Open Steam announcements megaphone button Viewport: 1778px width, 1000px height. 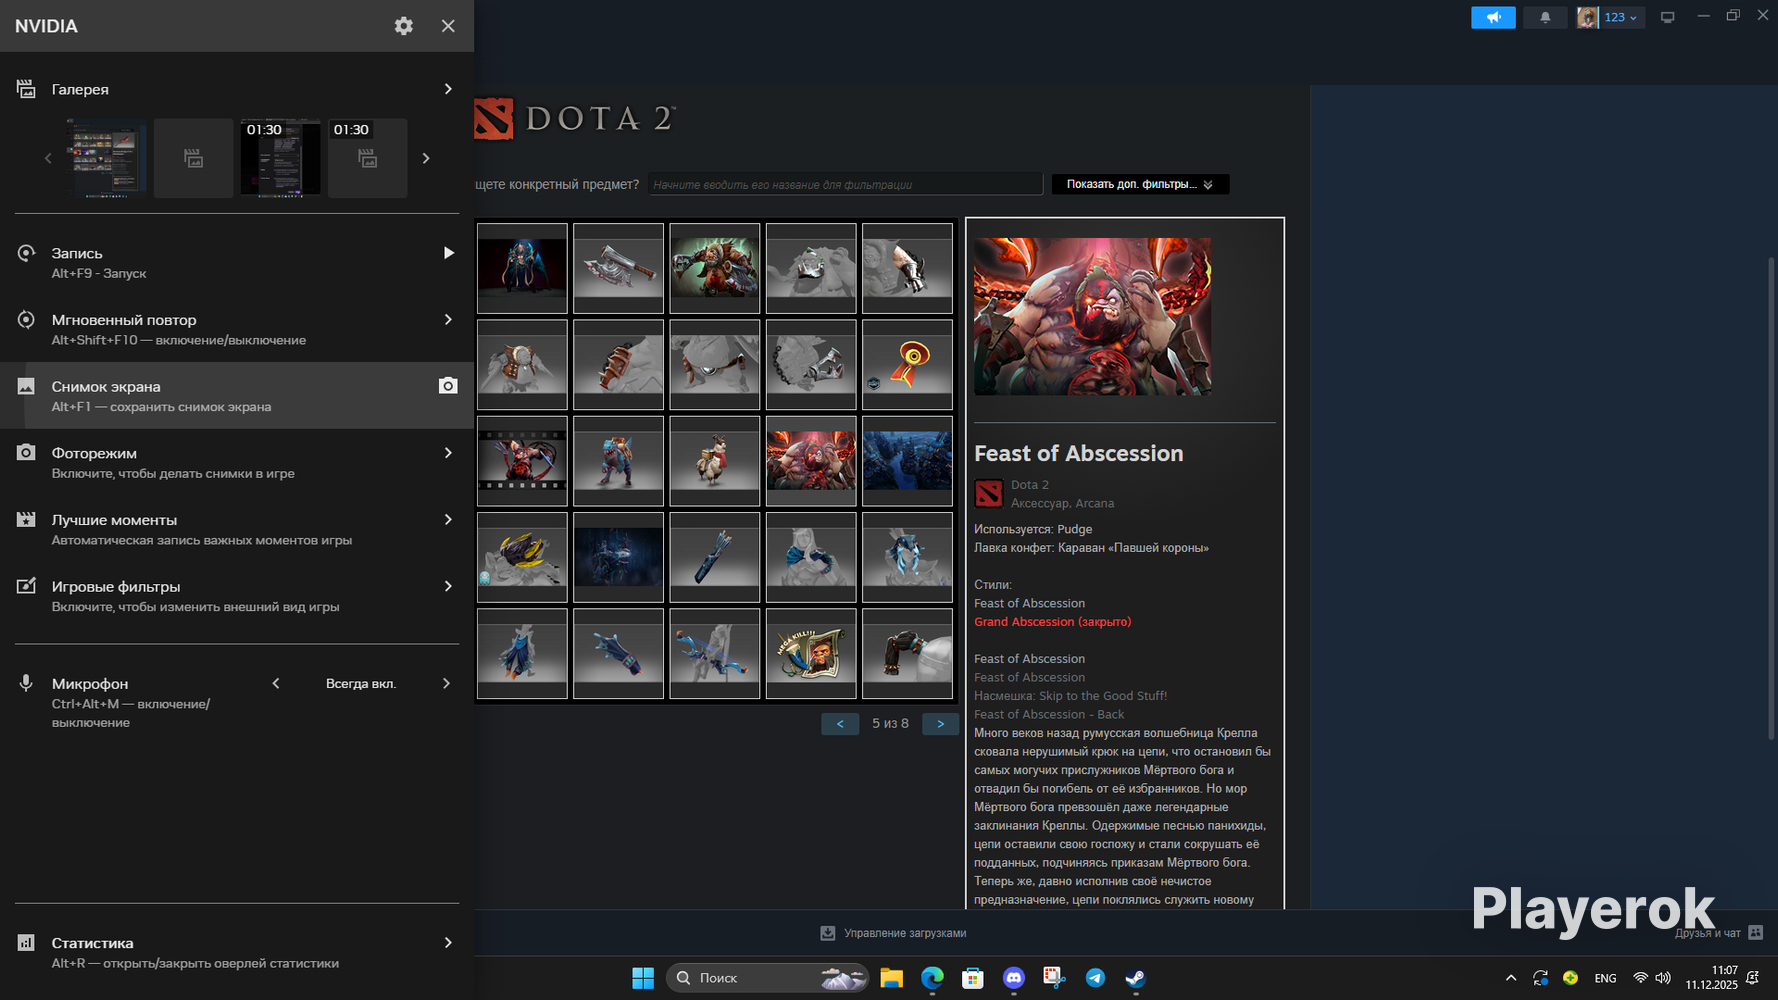point(1493,17)
